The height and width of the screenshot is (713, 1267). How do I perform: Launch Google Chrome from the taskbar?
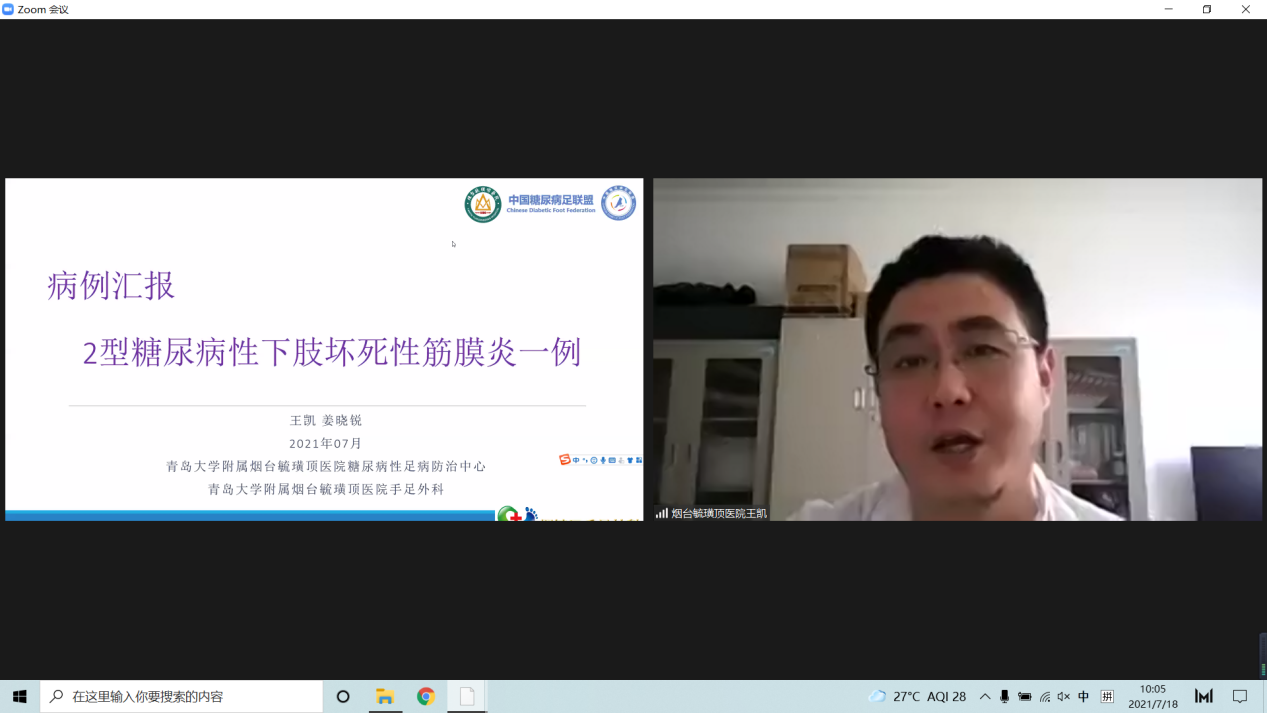[426, 696]
